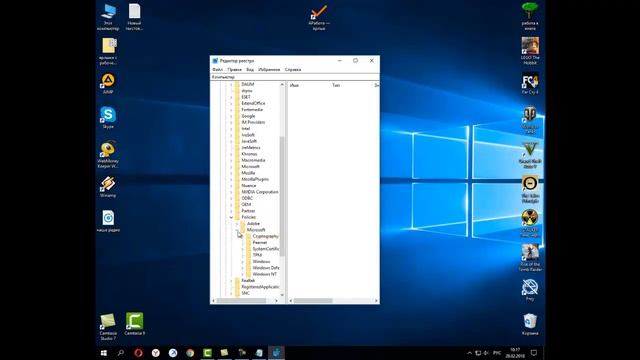Open Camtasia Studio 7 desktop shortcut
This screenshot has height=360, width=640.
(108, 327)
